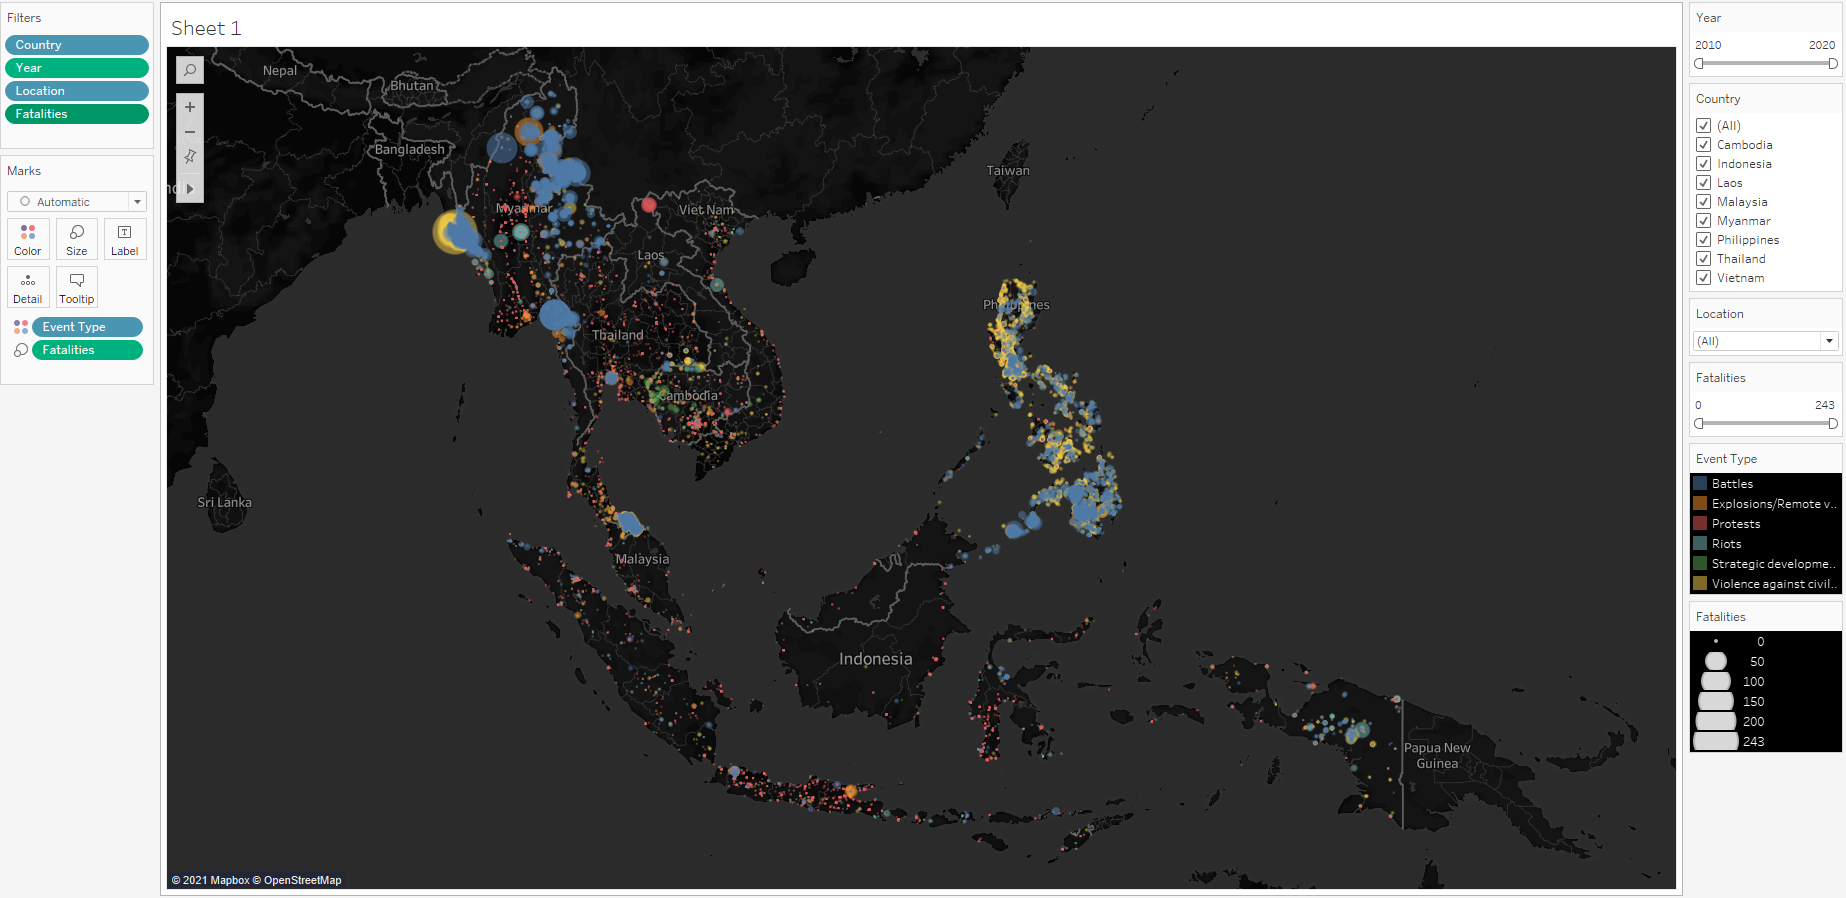
Task: Toggle the Myanmar country filter
Action: 1704,221
